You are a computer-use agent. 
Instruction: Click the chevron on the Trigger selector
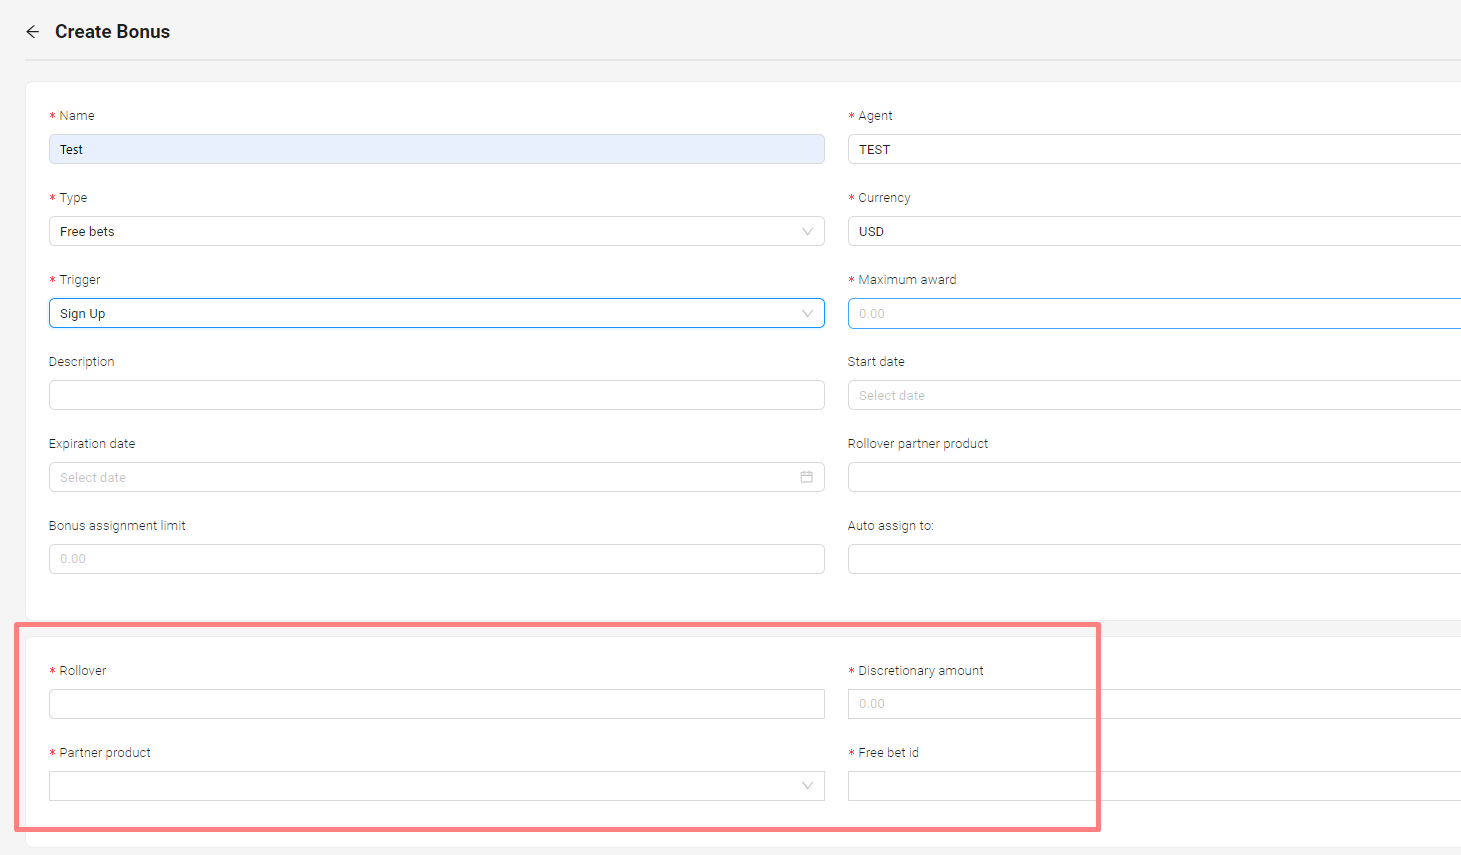[807, 313]
